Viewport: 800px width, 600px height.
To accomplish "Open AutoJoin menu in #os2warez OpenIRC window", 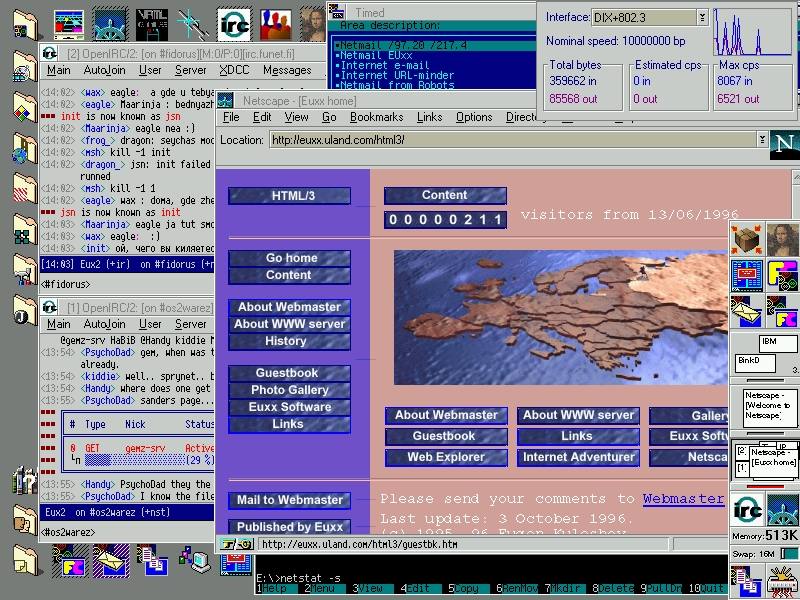I will (104, 324).
